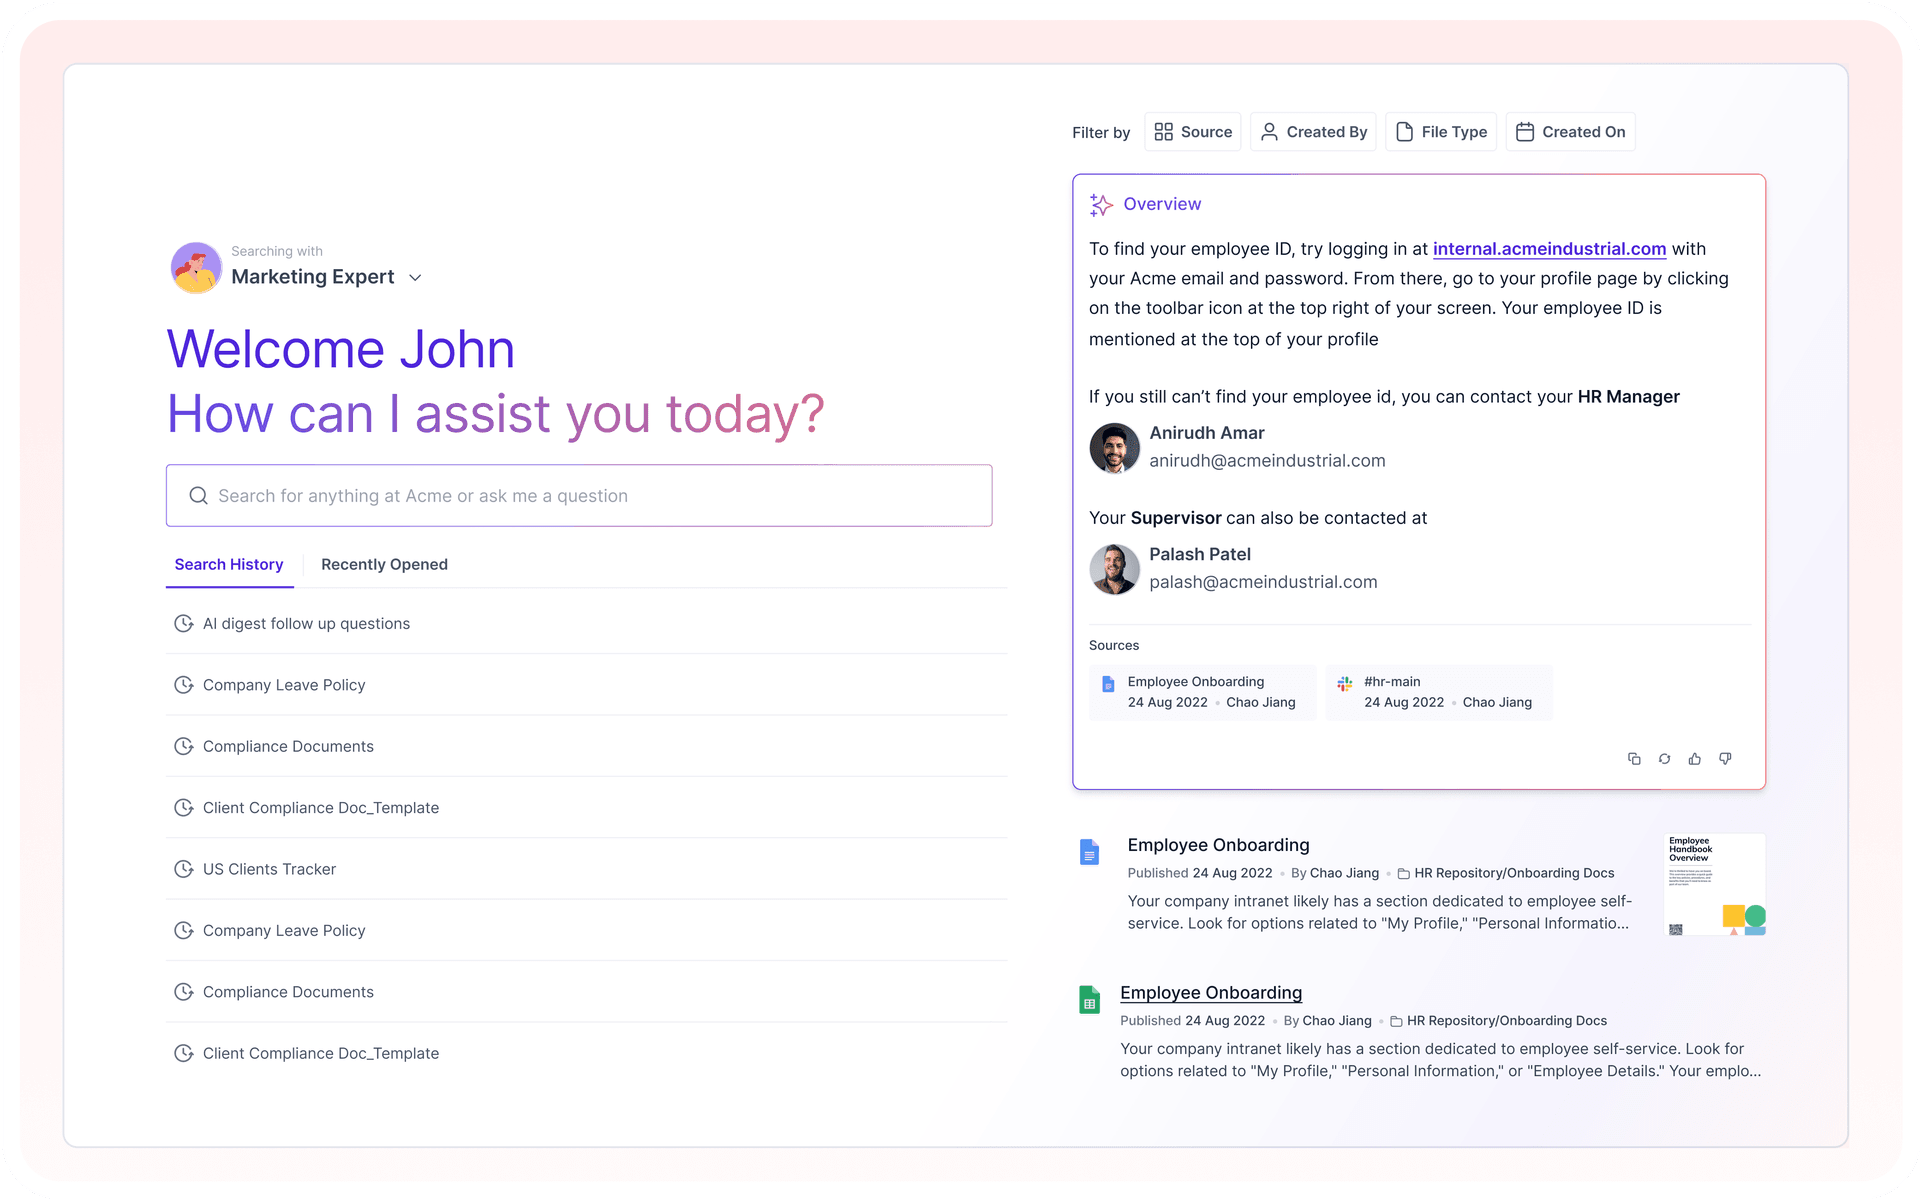This screenshot has height=1199, width=1920.
Task: Click the Created On filter icon
Action: point(1525,131)
